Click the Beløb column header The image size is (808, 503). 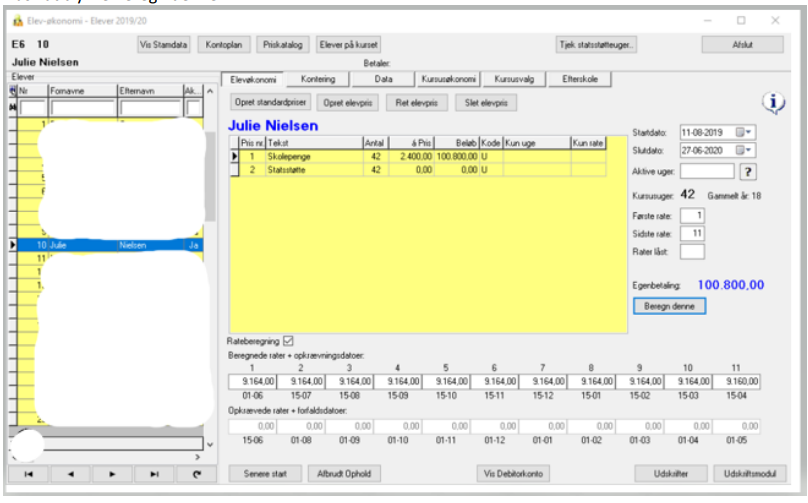[457, 143]
